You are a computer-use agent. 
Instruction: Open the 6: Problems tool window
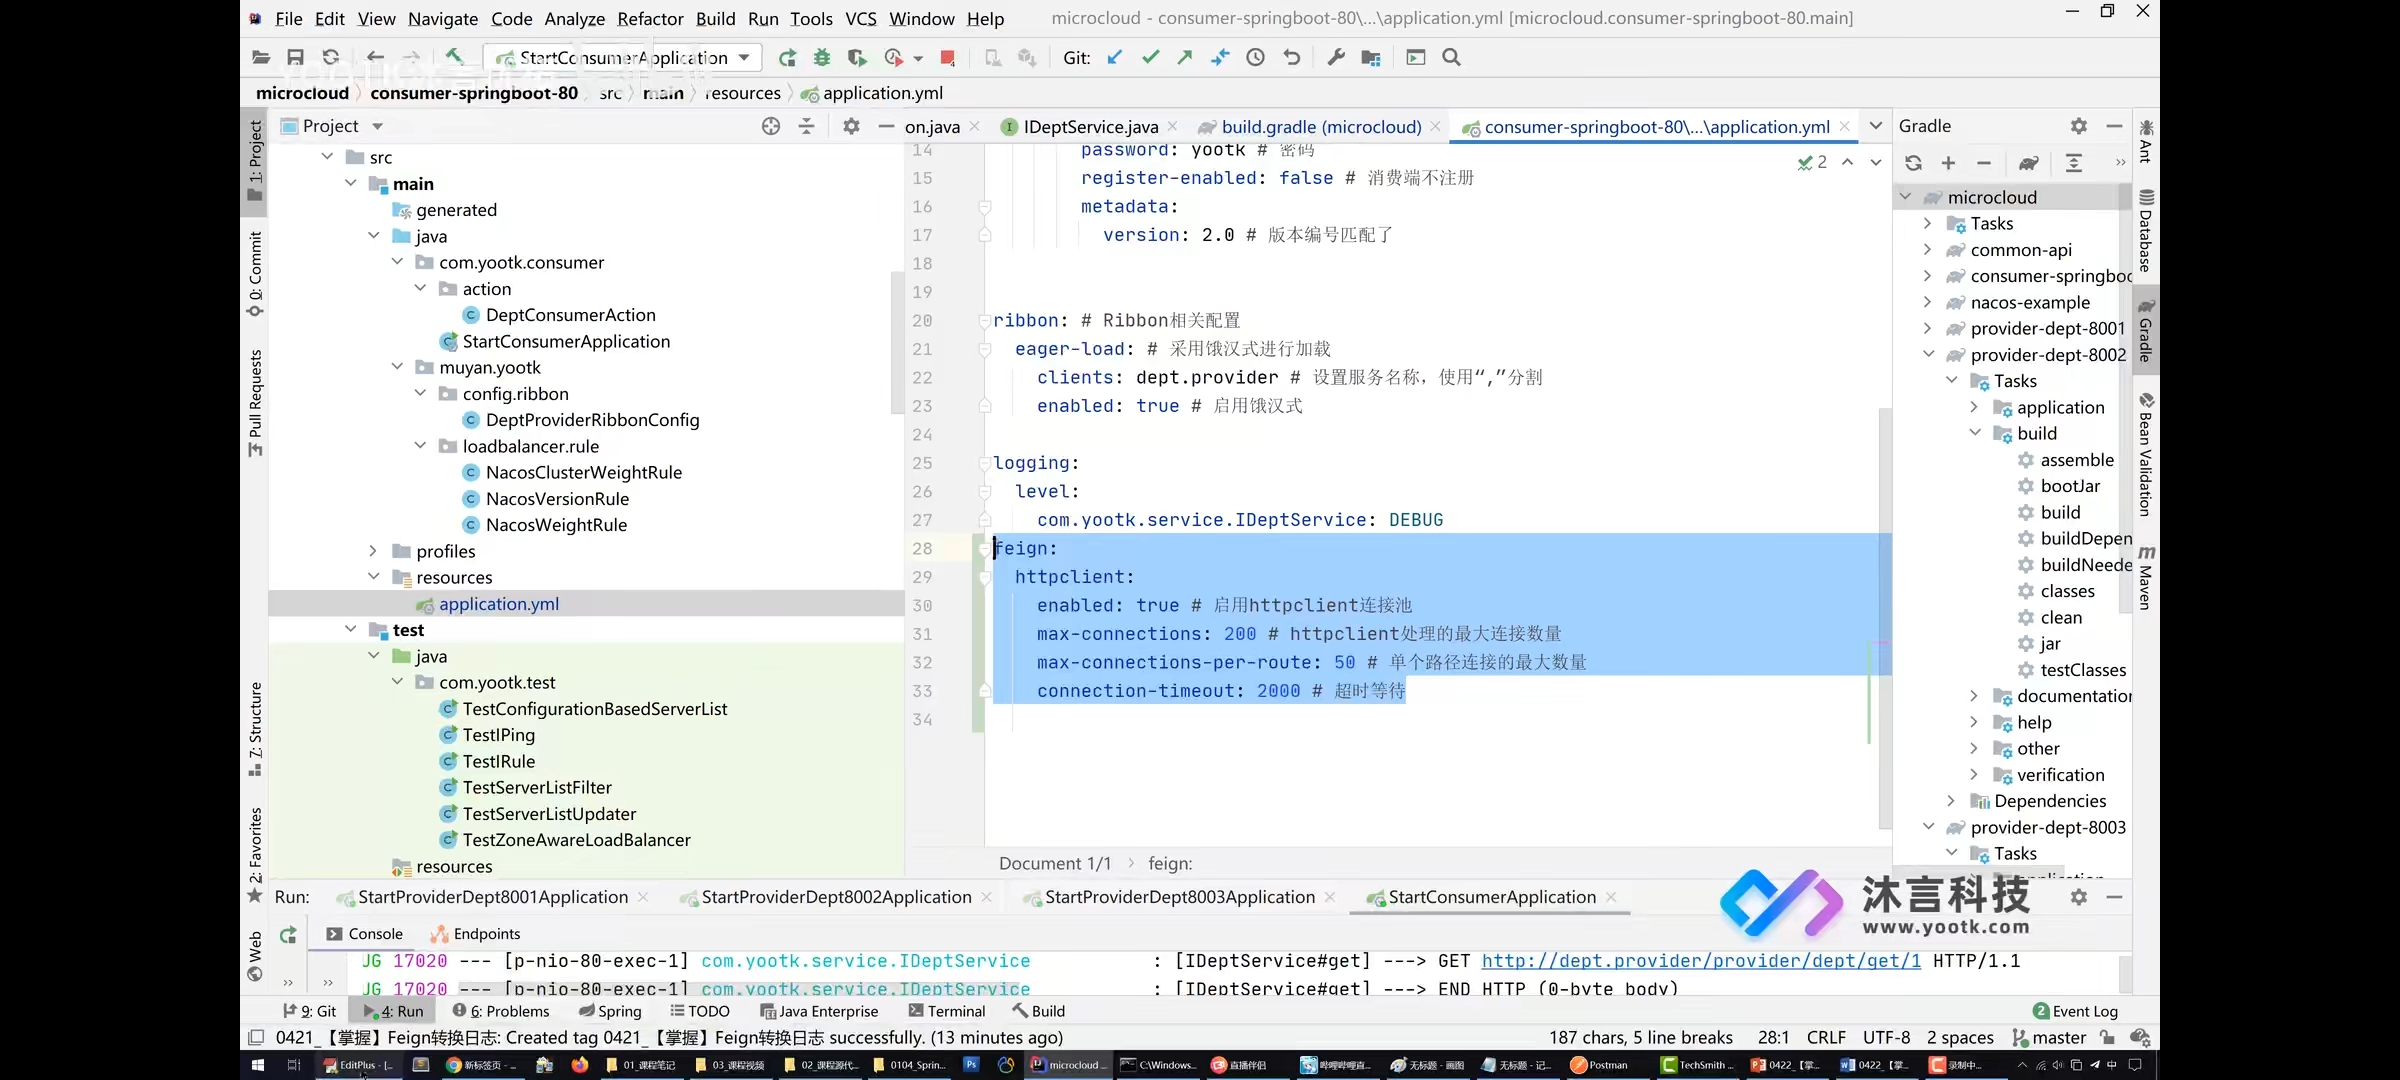point(501,1011)
